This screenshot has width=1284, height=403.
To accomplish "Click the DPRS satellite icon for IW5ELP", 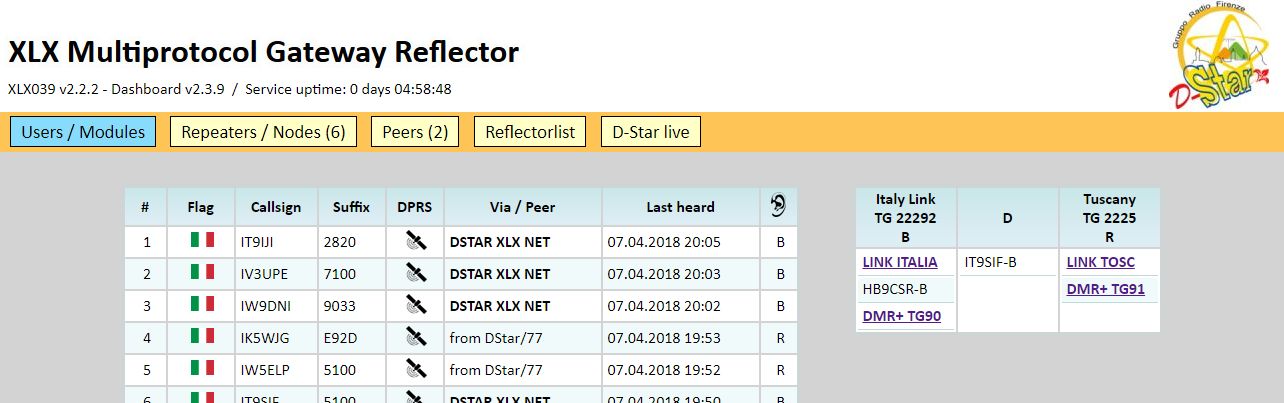I will pos(414,370).
